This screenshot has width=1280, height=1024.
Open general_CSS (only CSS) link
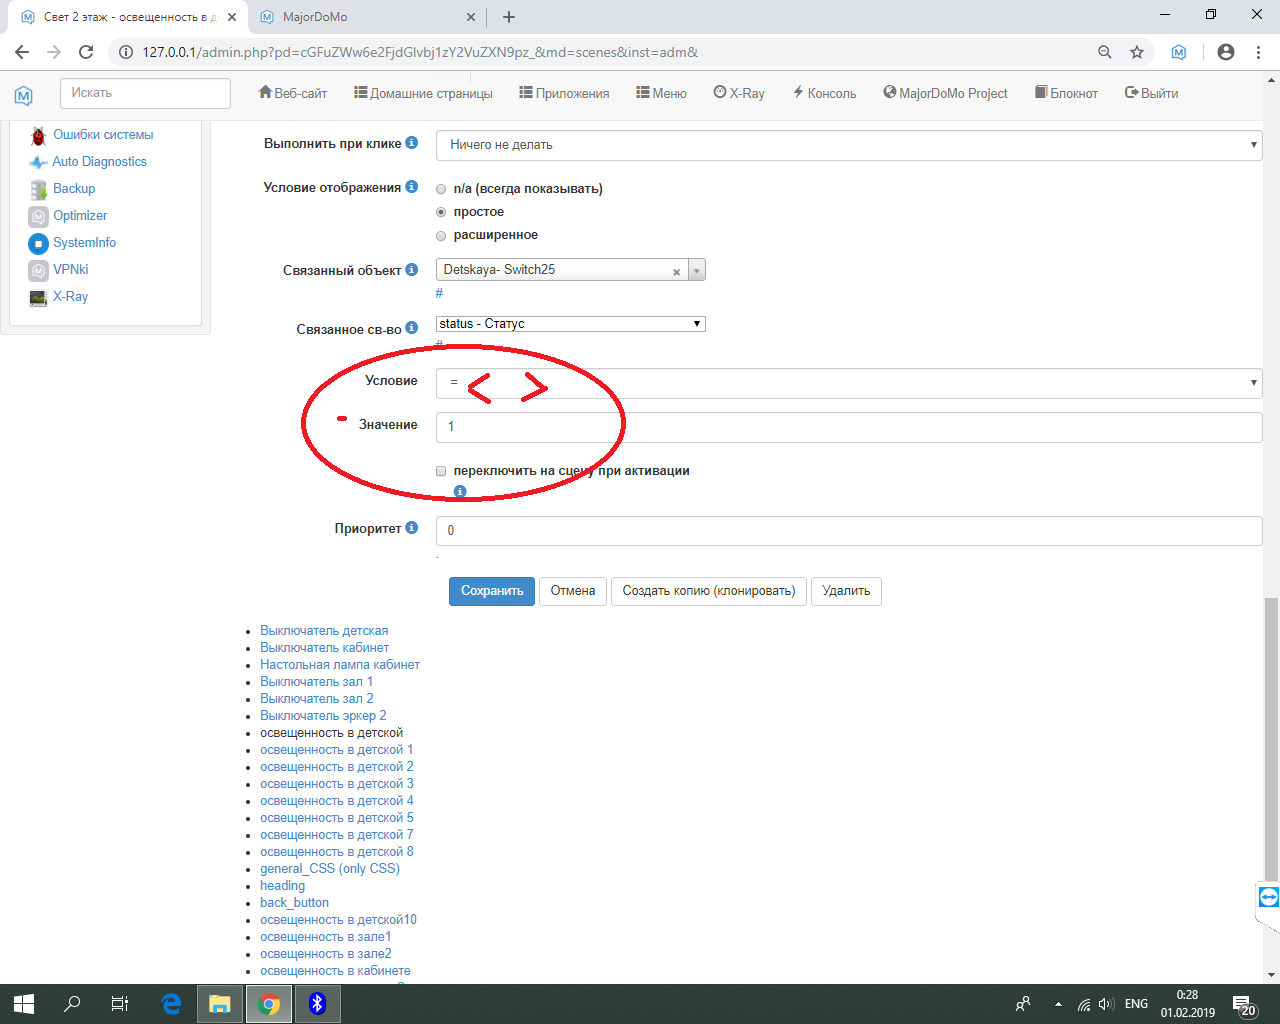point(330,869)
